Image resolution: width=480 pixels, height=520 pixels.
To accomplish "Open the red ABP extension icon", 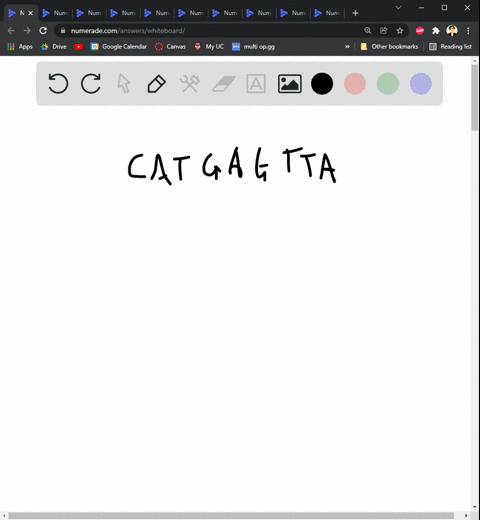I will pos(420,31).
